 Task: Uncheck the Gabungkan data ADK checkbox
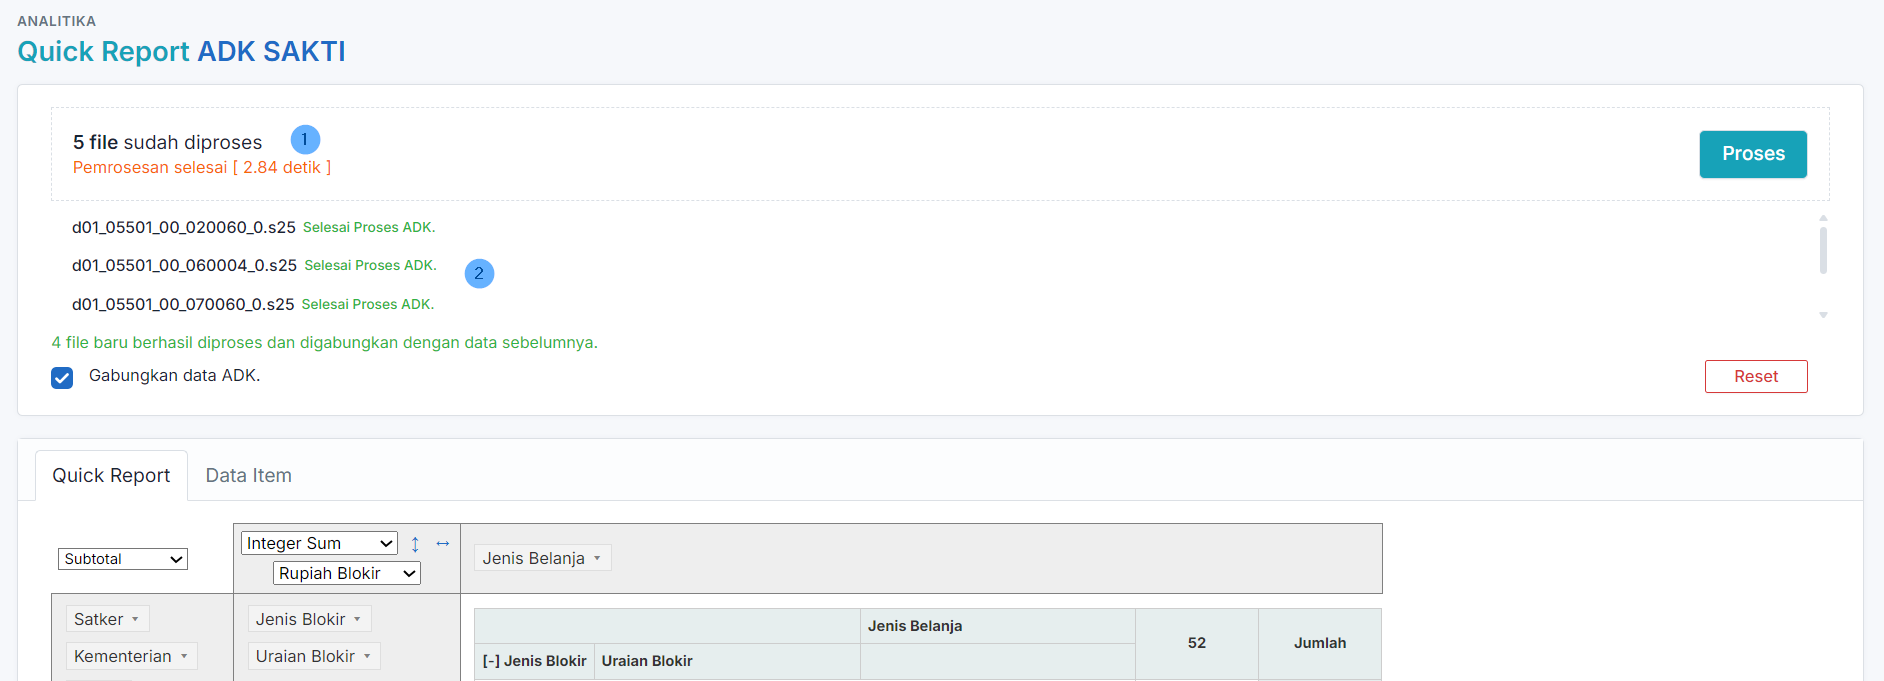pyautogui.click(x=62, y=377)
